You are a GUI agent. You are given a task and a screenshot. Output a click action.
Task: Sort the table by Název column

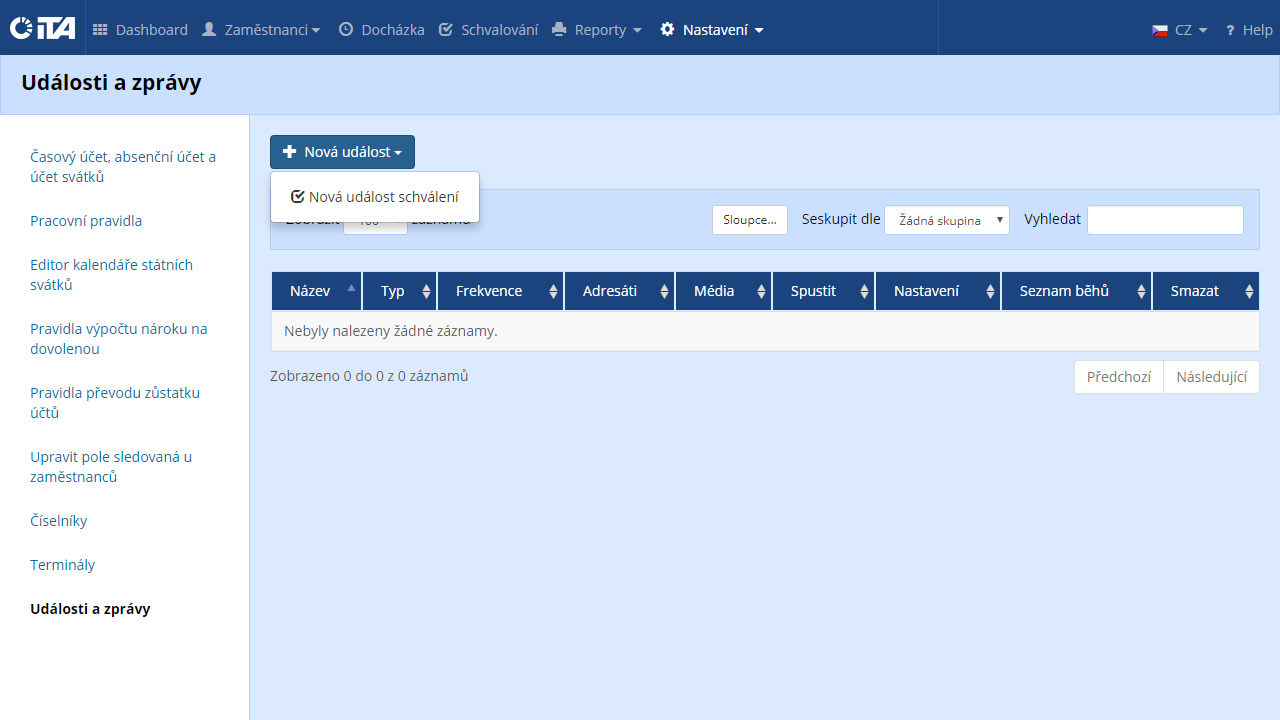click(317, 291)
